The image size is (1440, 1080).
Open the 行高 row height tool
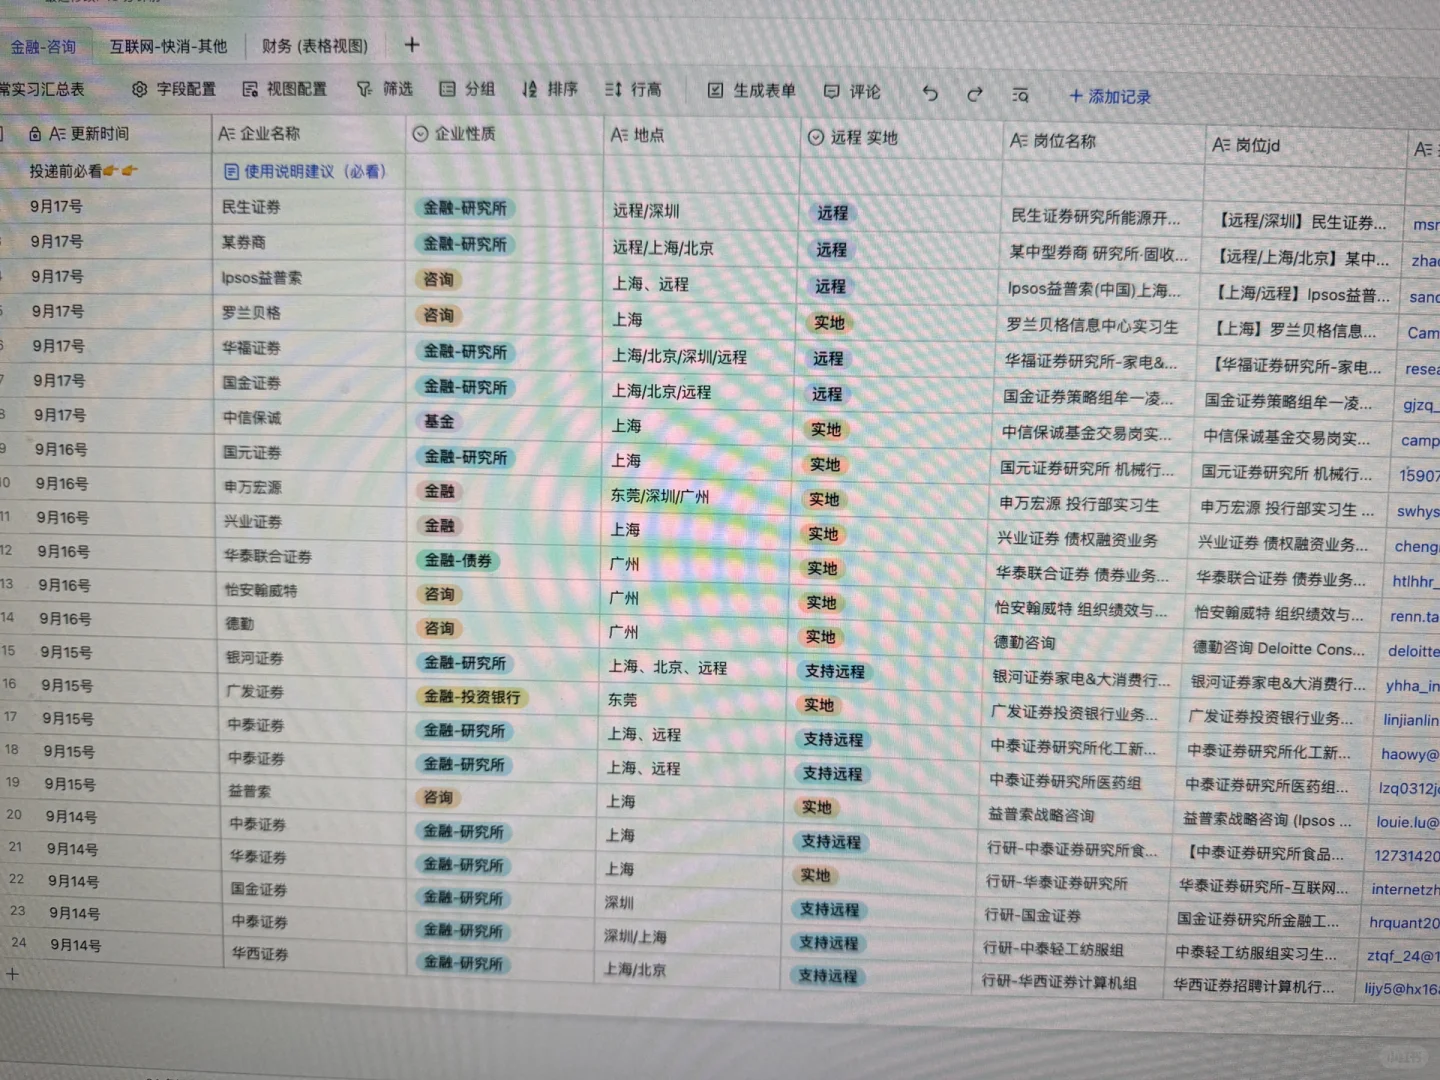tap(633, 90)
